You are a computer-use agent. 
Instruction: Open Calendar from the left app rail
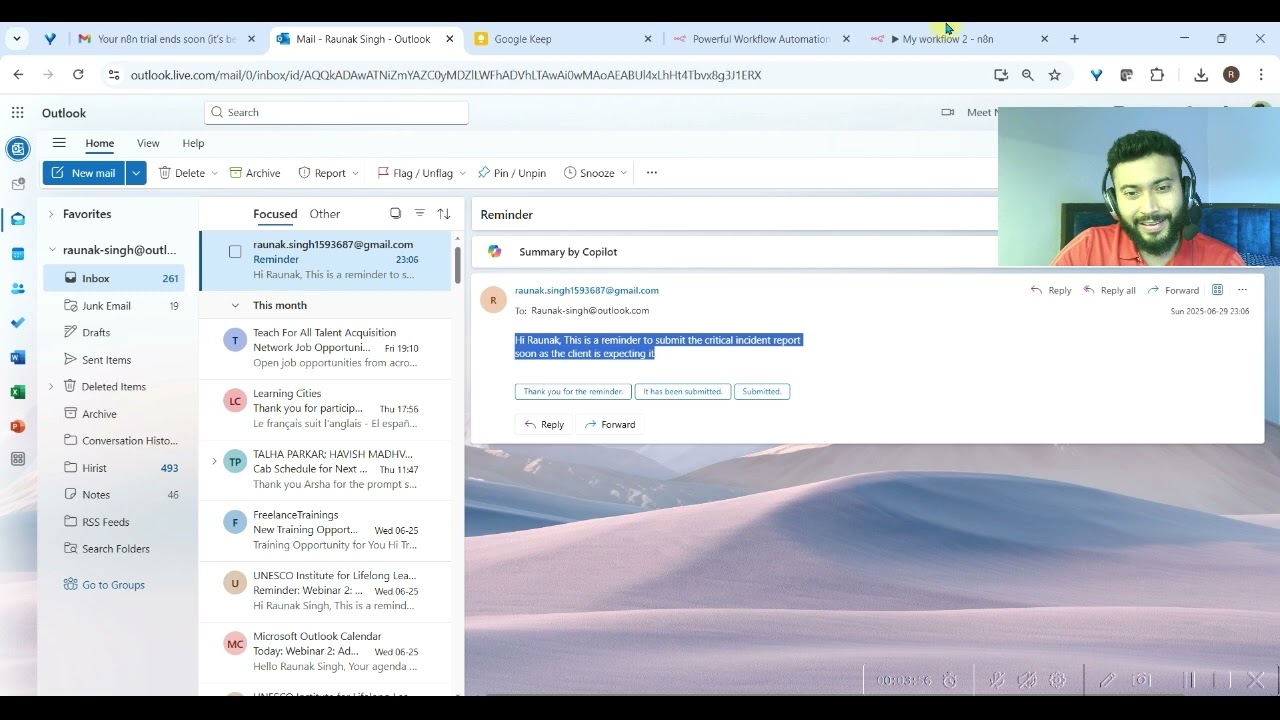(x=17, y=254)
